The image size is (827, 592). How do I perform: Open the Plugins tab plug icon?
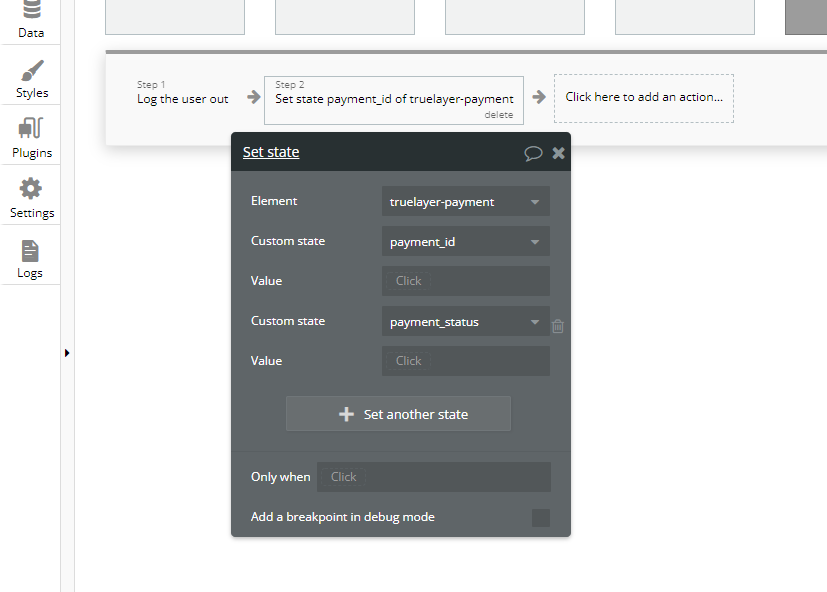tap(31, 128)
